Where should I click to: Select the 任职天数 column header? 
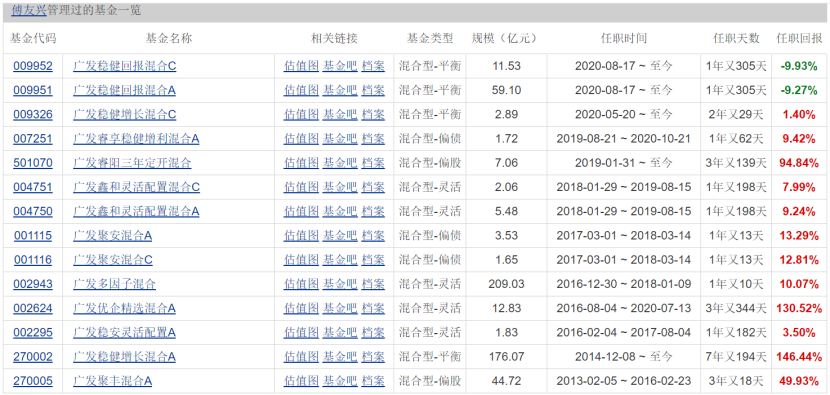tap(736, 38)
